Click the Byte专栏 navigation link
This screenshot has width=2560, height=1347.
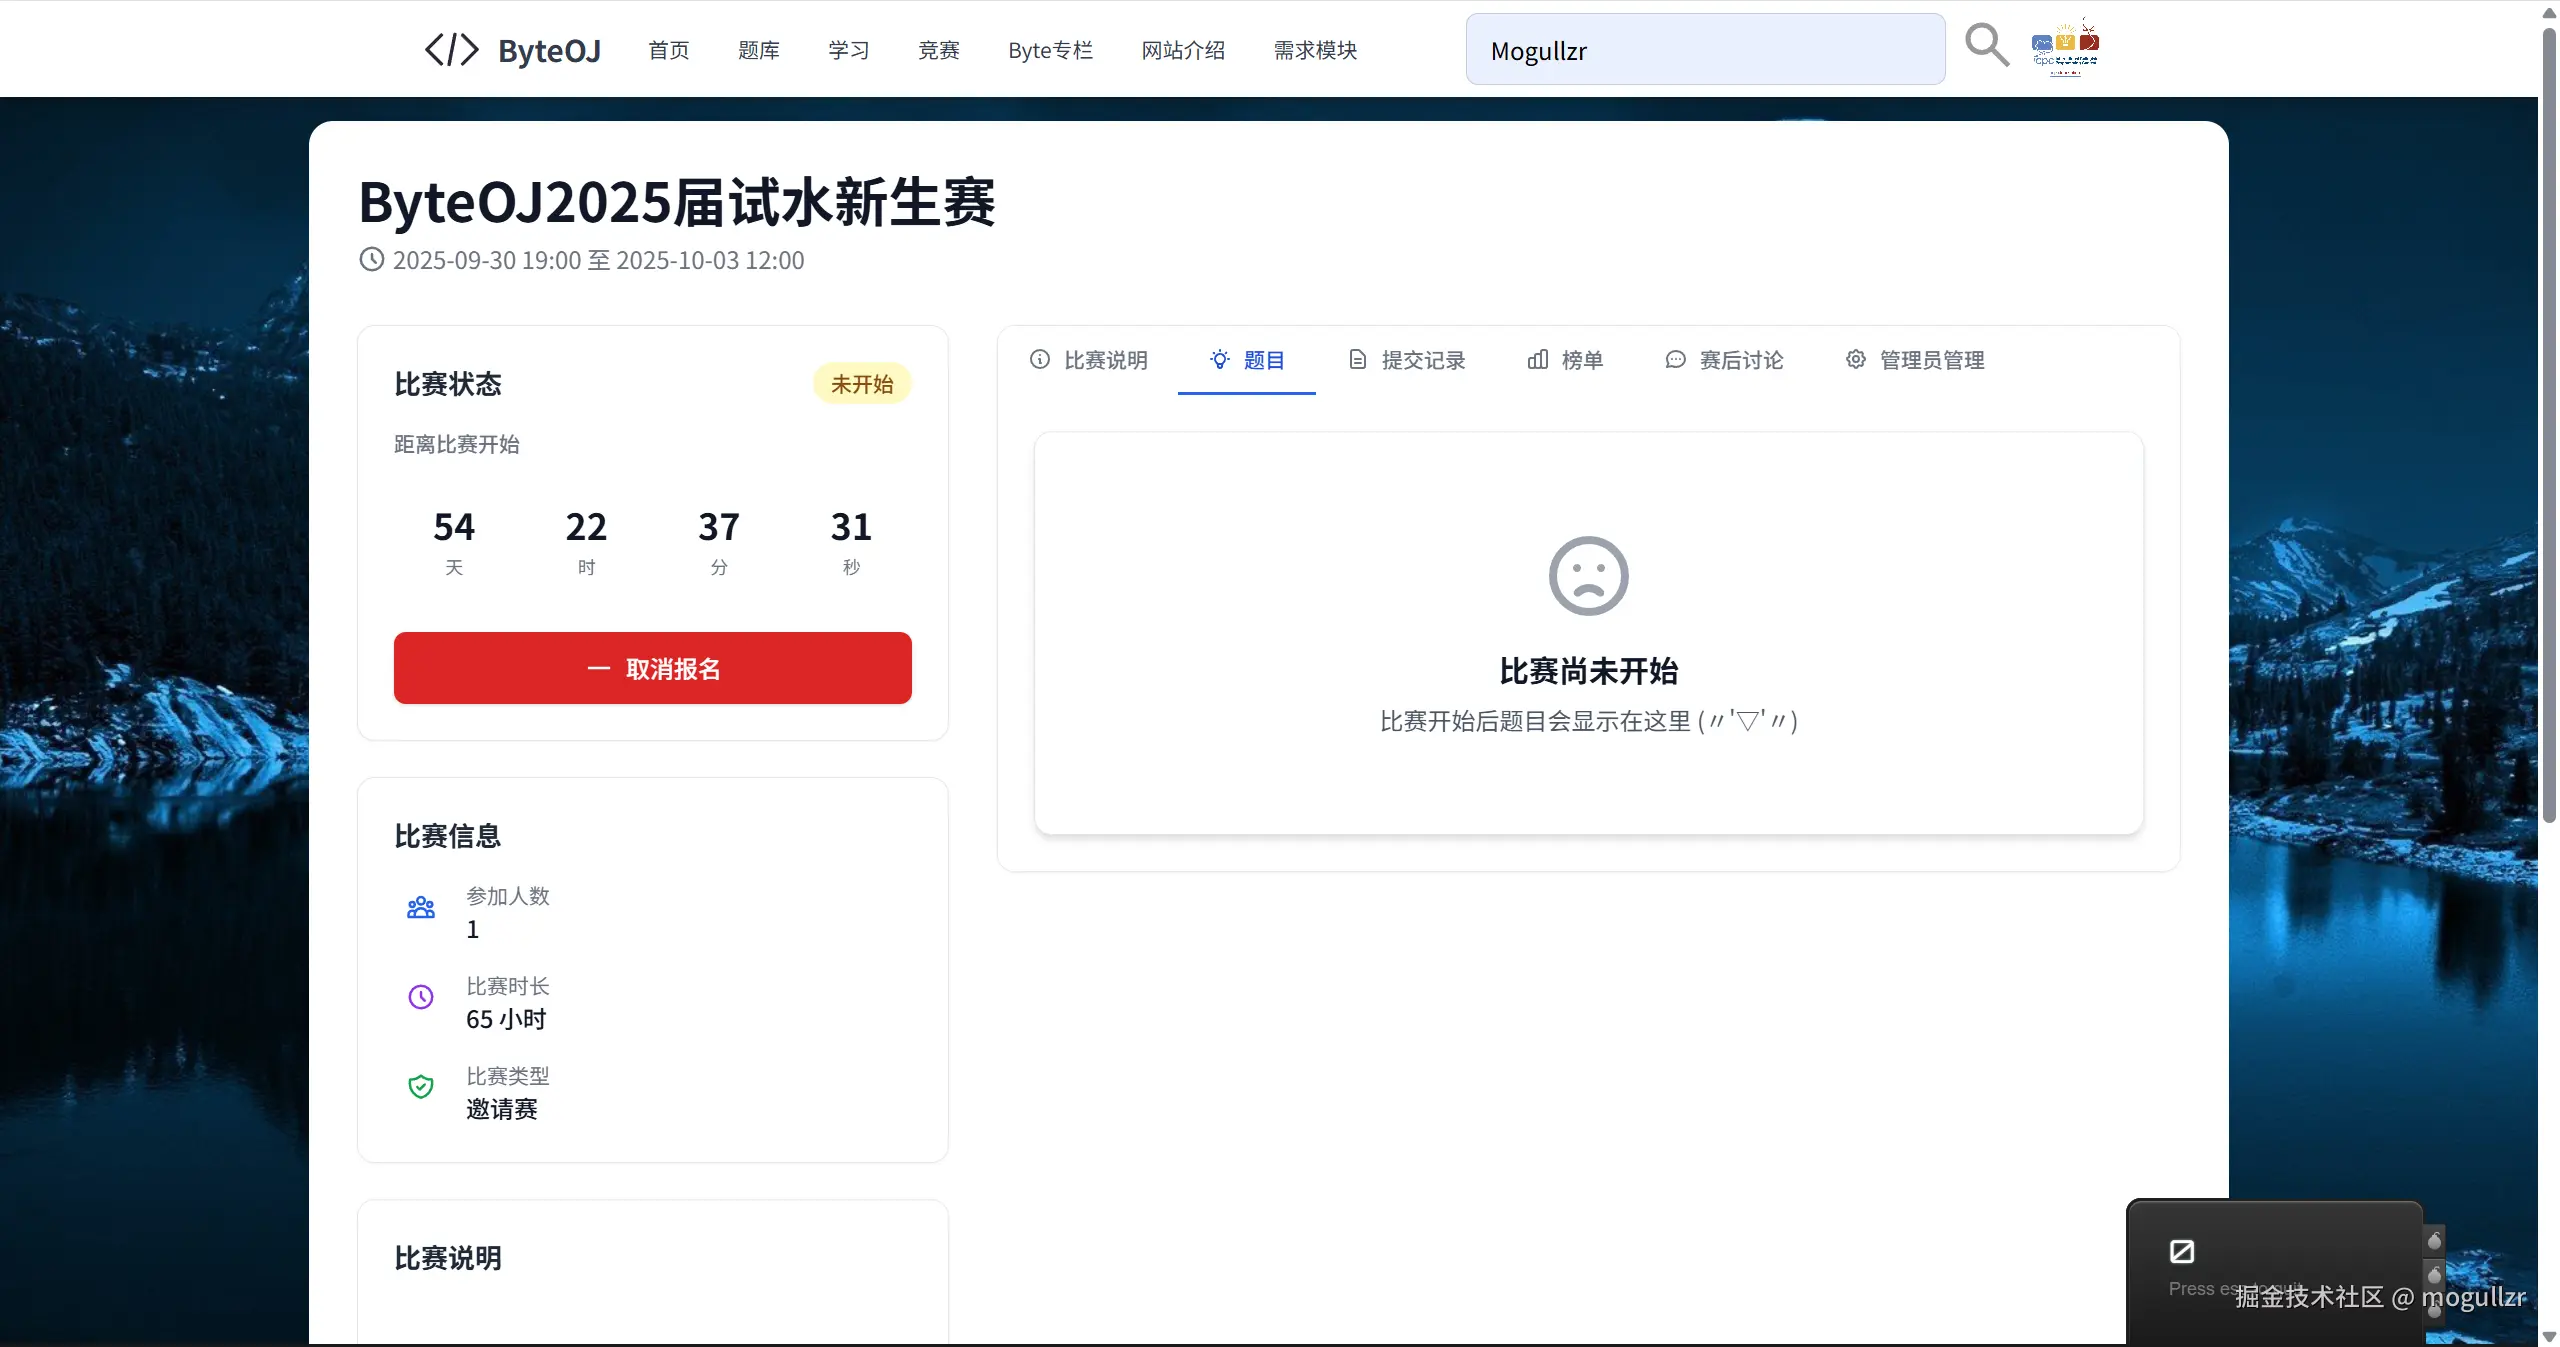click(1050, 50)
